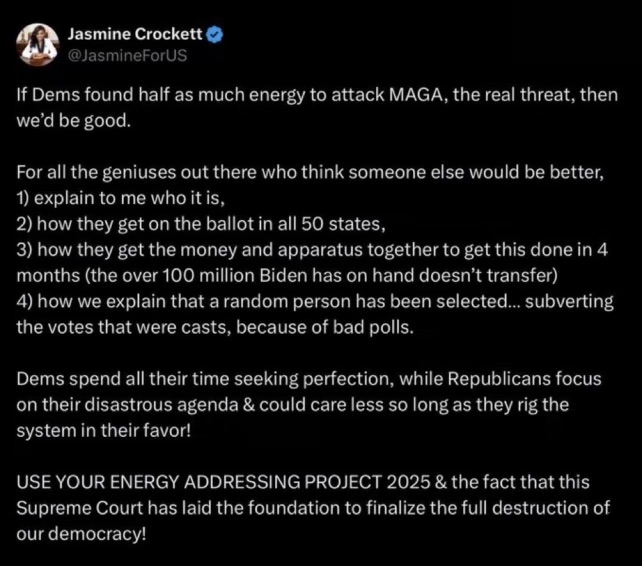Open the Jasmine Crockett display name

click(x=135, y=34)
